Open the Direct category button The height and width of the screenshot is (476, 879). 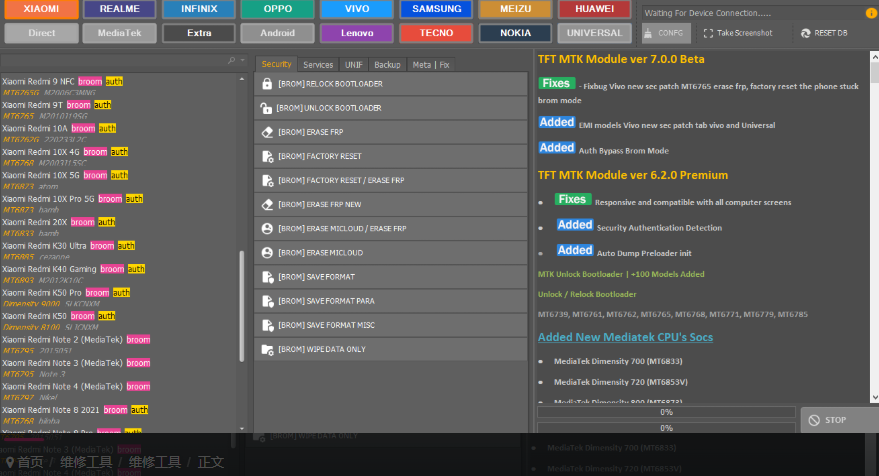41,33
